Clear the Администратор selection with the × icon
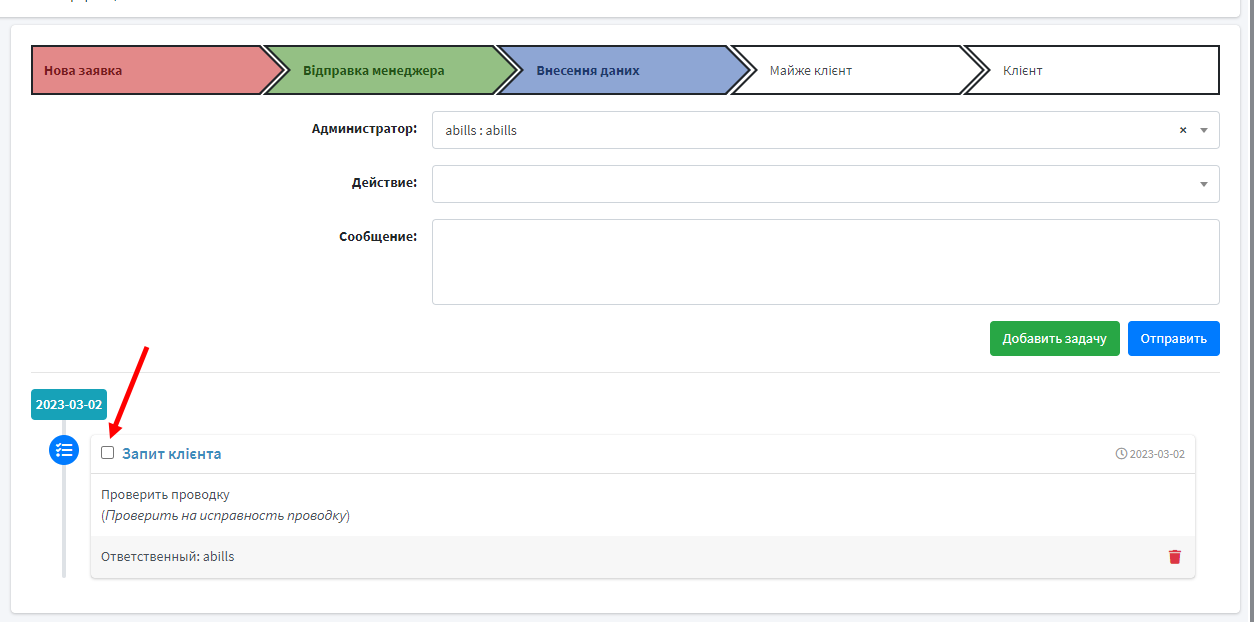The width and height of the screenshot is (1254, 622). 1183,130
